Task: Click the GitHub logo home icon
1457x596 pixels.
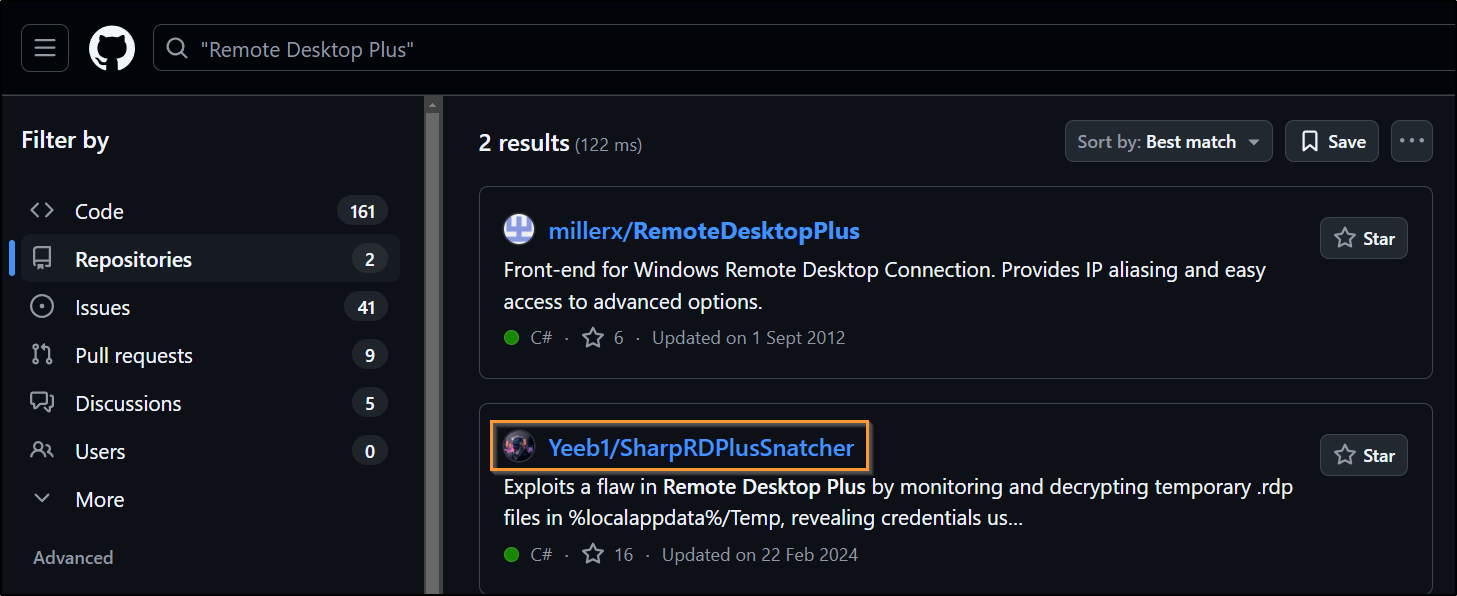Action: click(x=112, y=49)
